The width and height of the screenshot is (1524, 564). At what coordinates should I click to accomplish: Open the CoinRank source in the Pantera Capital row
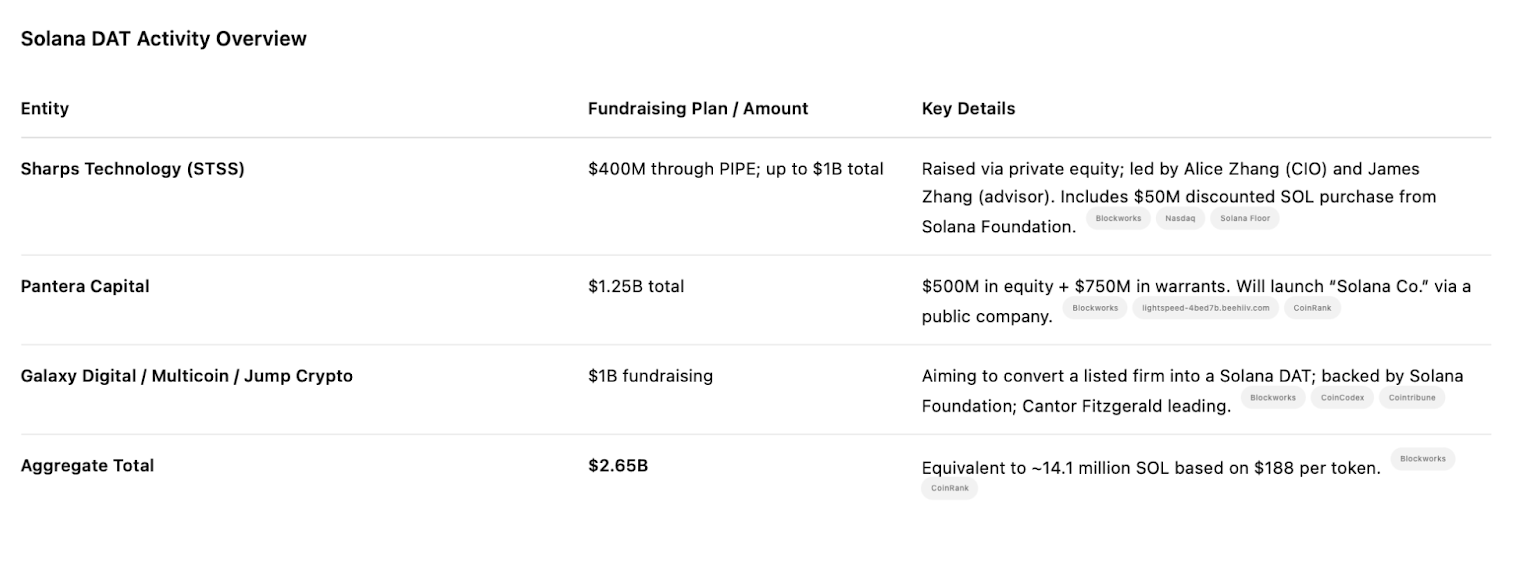pyautogui.click(x=1312, y=308)
